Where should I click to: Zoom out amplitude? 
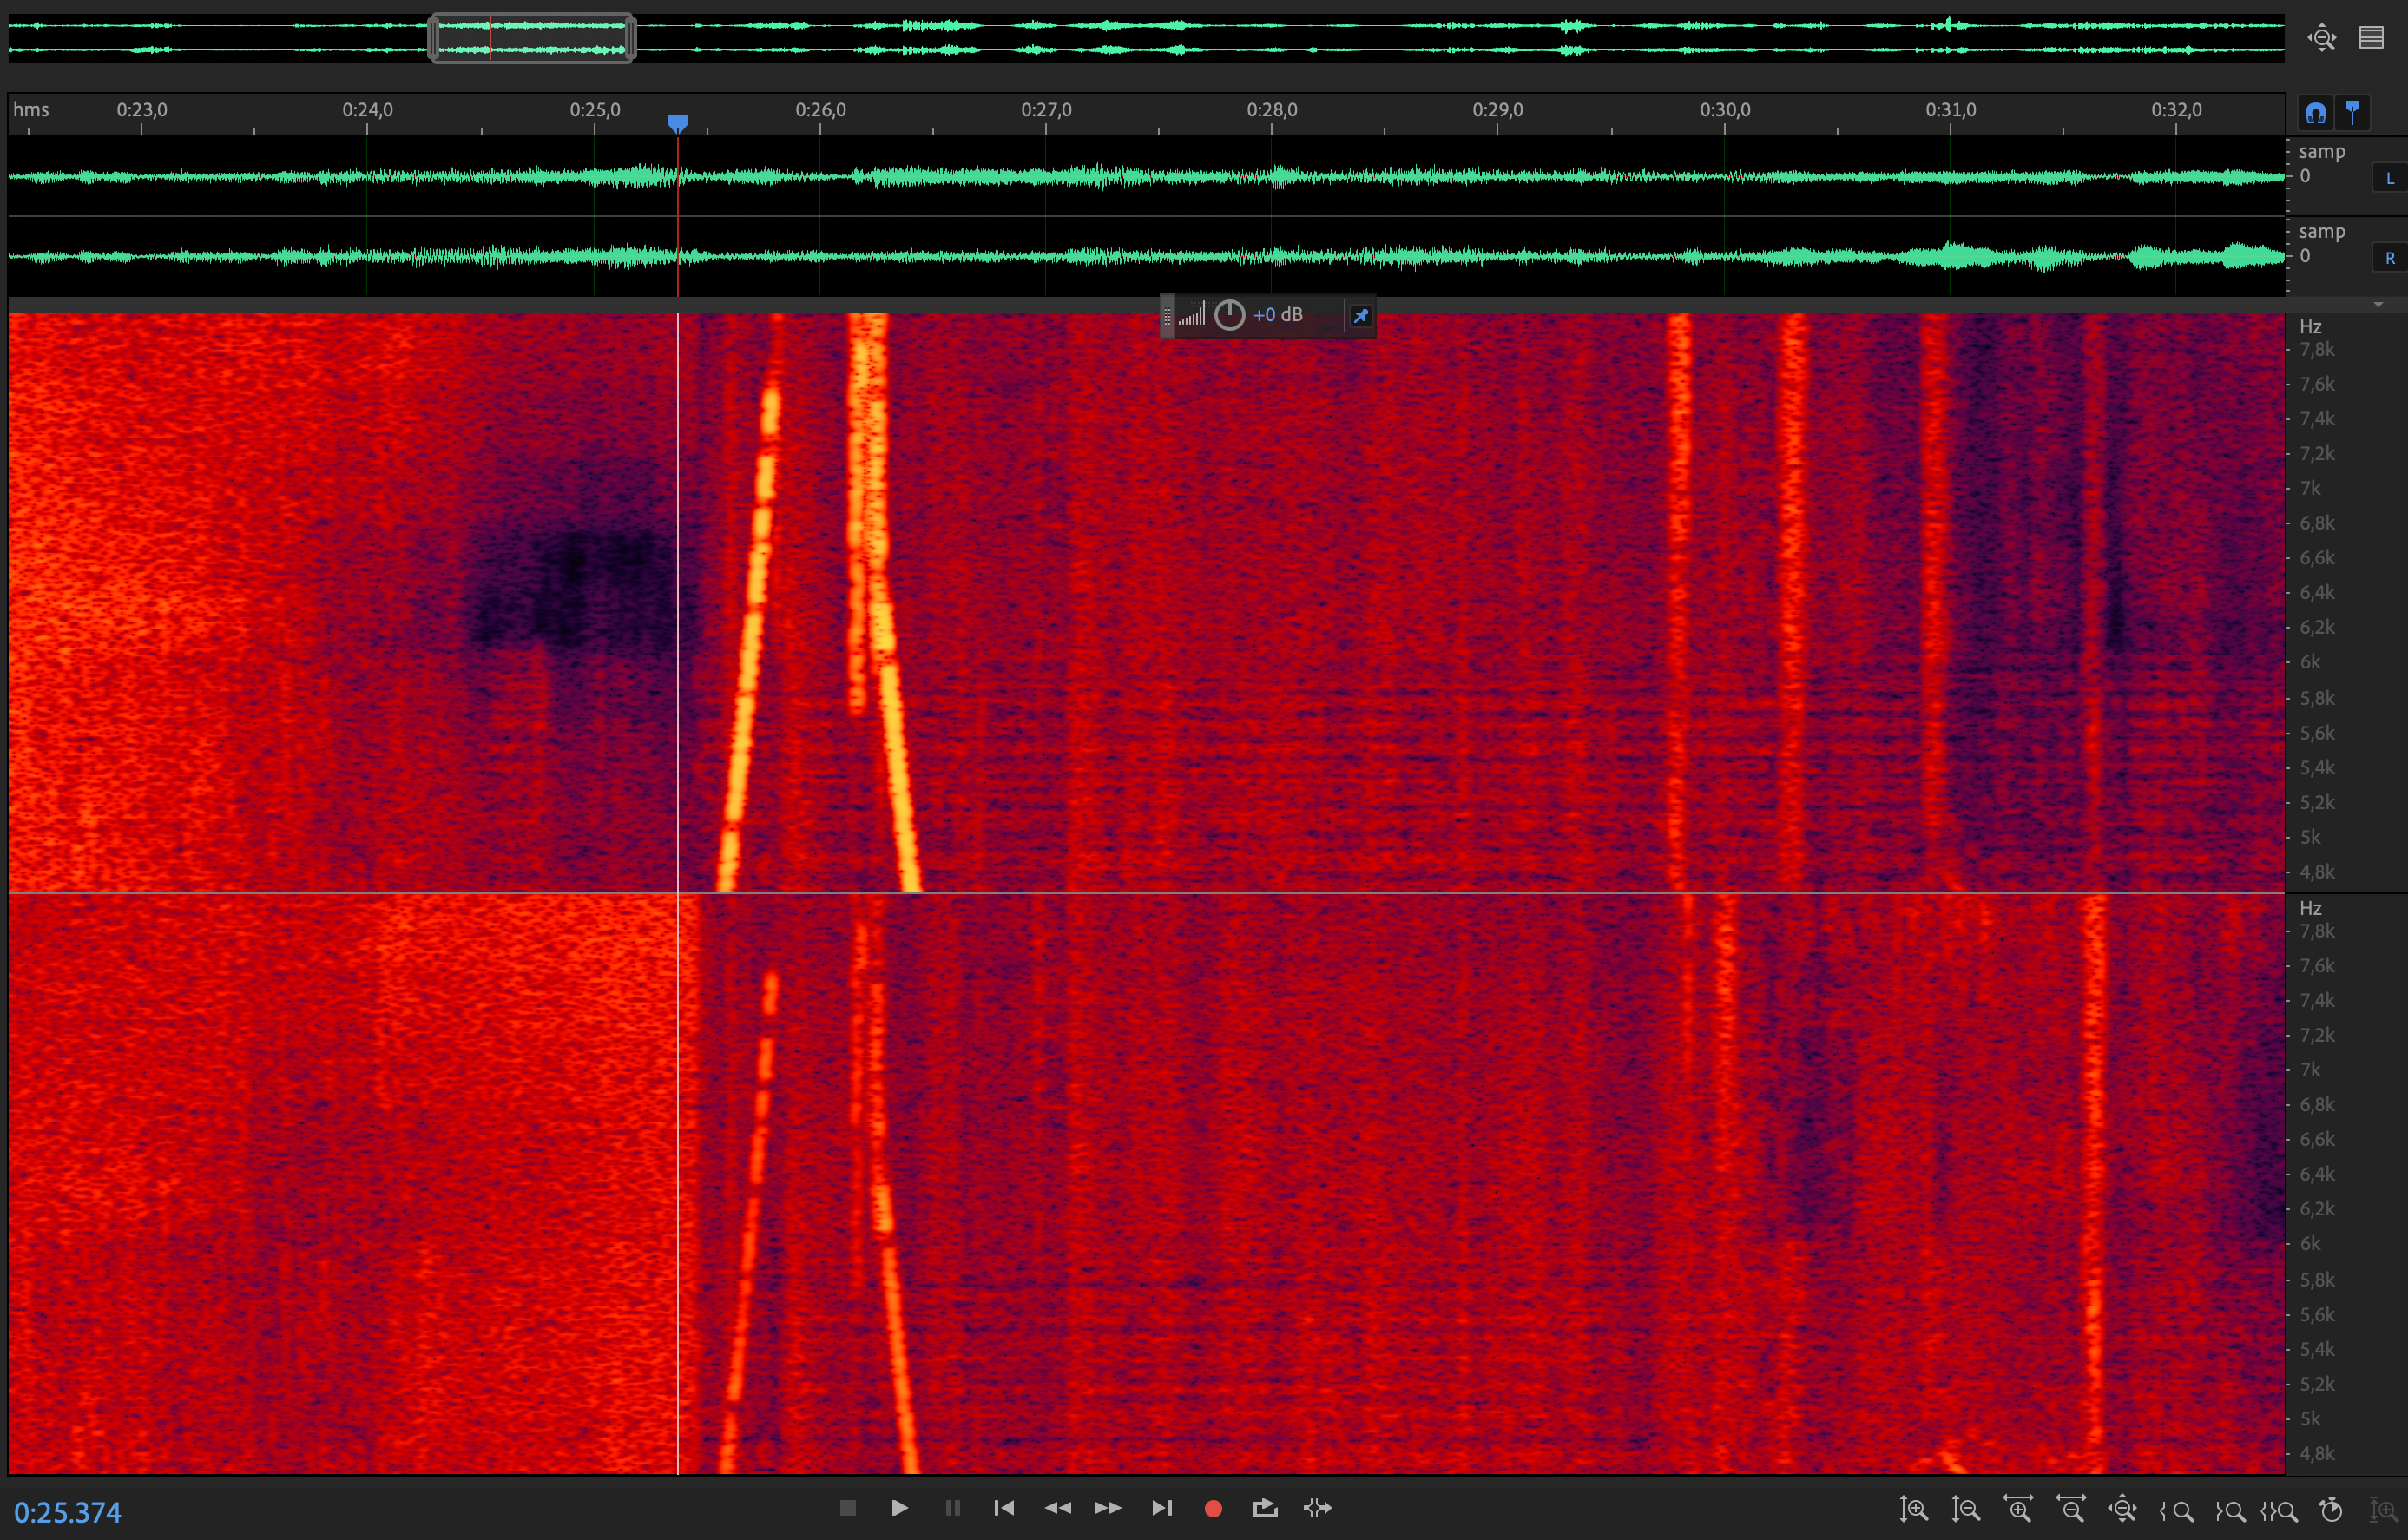click(x=1965, y=1510)
